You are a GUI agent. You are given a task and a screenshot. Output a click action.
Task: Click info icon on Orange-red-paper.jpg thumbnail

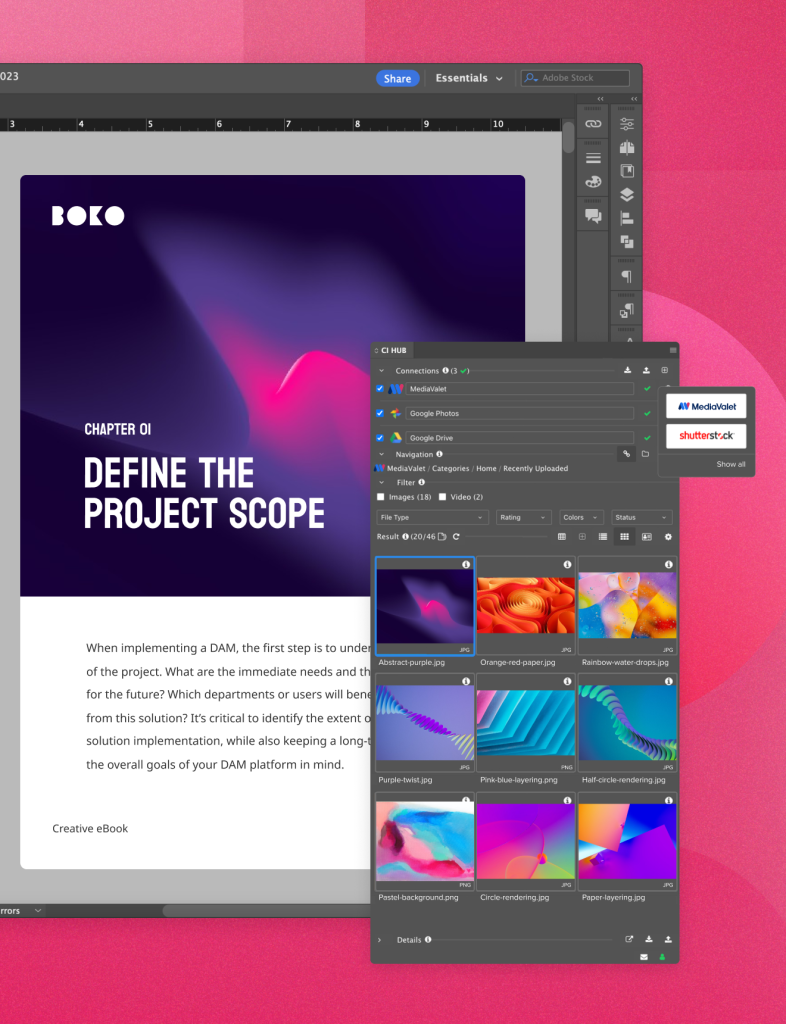point(567,564)
